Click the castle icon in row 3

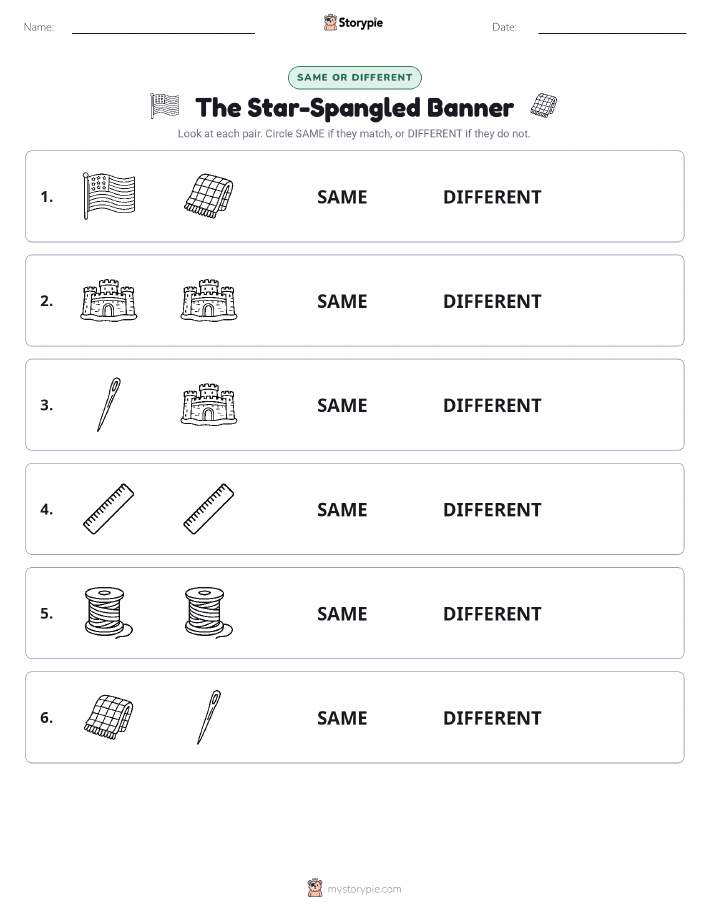click(x=209, y=405)
